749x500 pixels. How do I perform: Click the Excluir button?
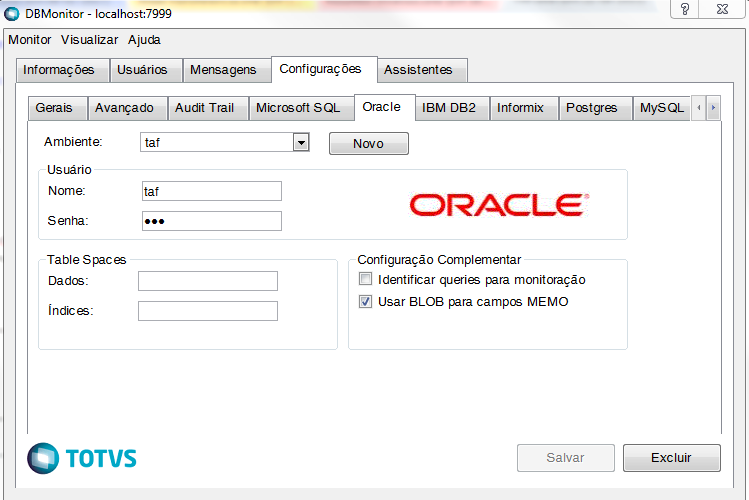pyautogui.click(x=672, y=458)
